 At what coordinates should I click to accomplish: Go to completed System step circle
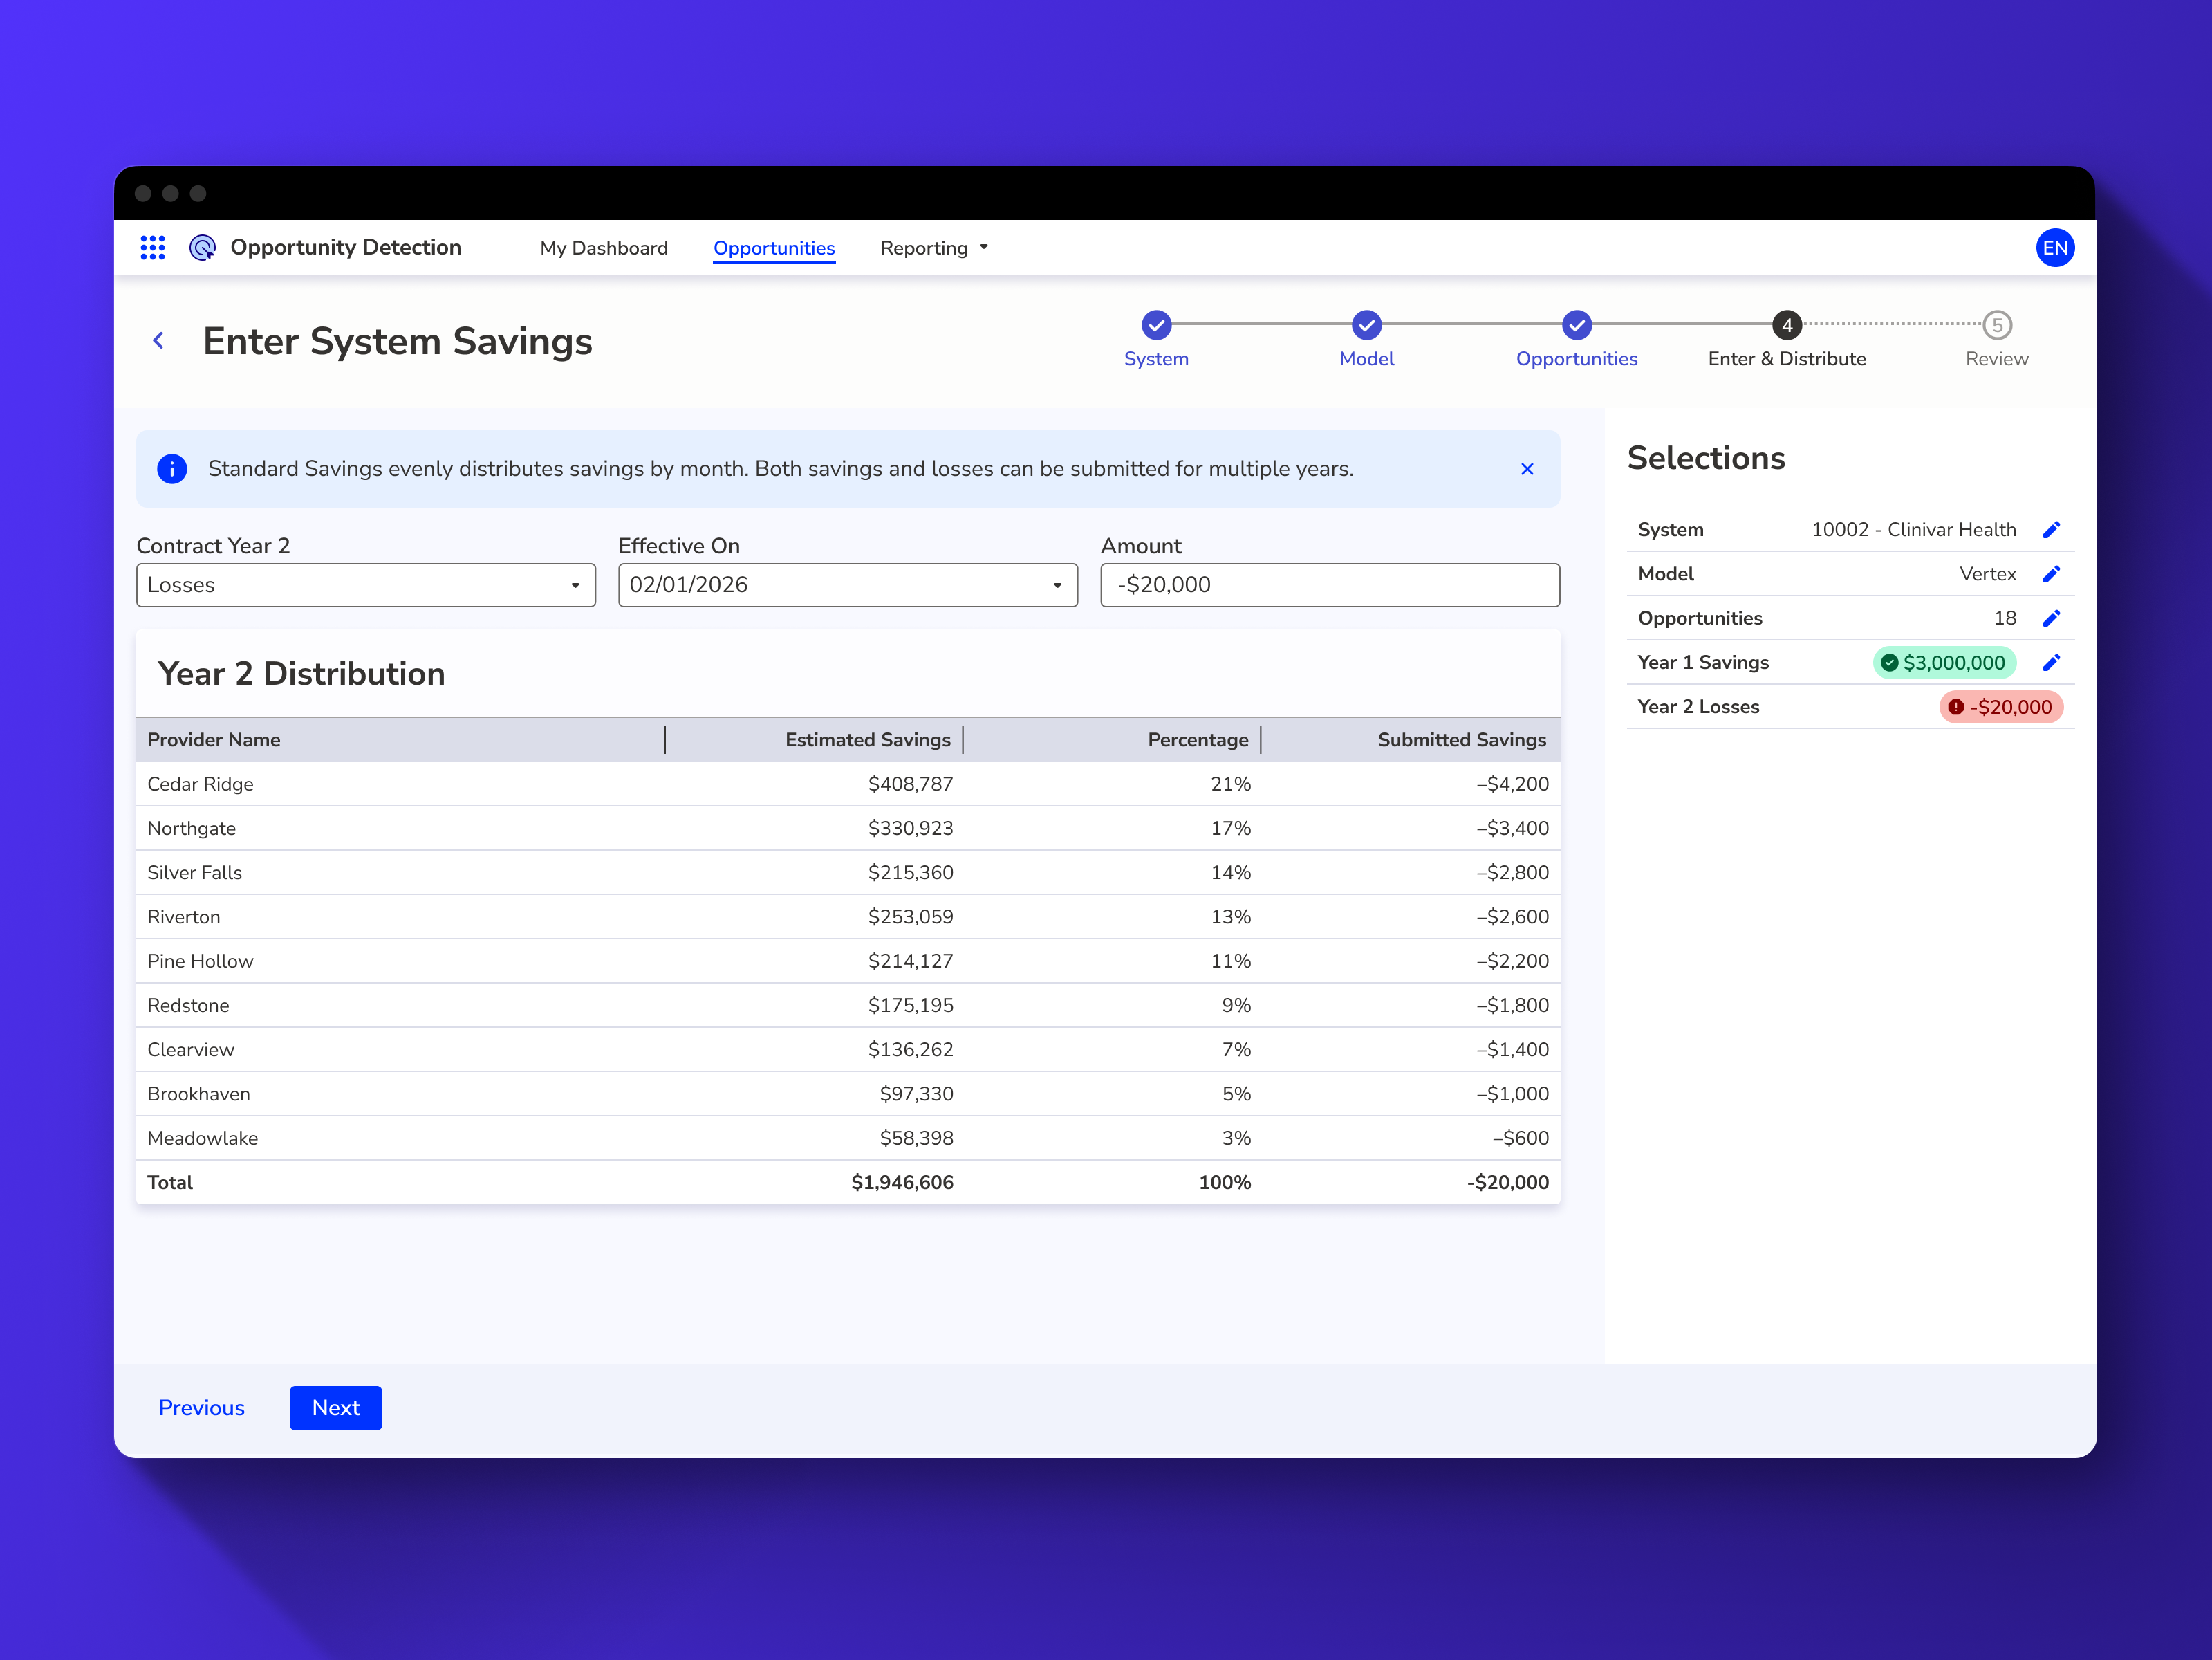pos(1156,325)
